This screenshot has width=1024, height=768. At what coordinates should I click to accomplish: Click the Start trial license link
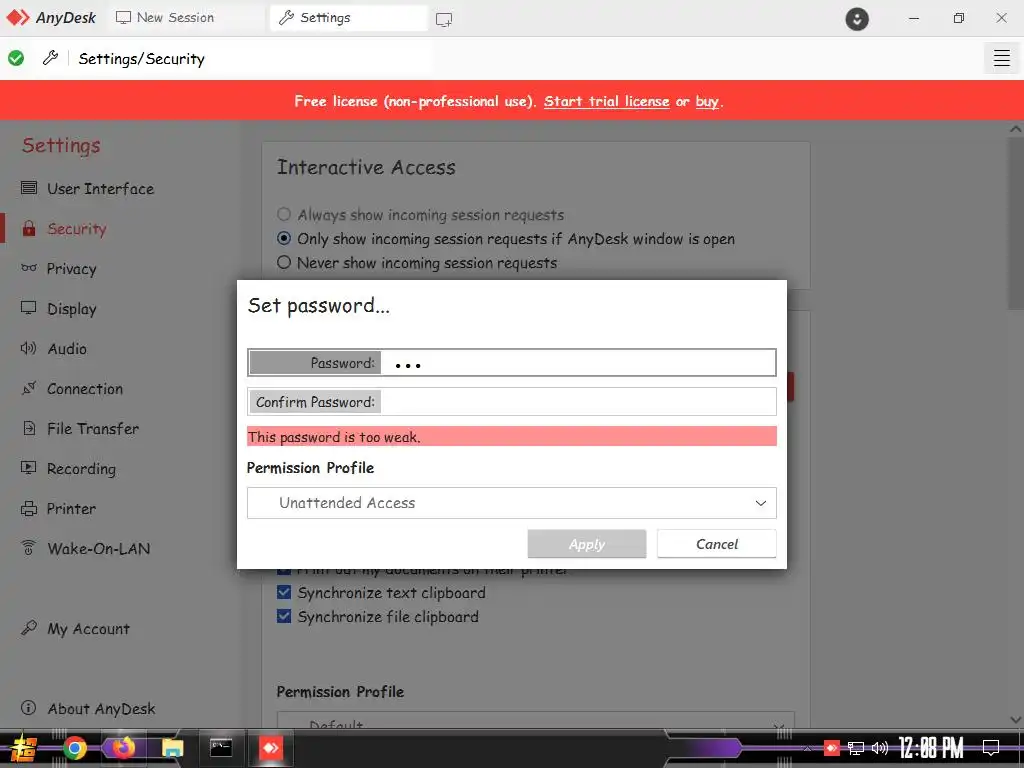[x=606, y=101]
